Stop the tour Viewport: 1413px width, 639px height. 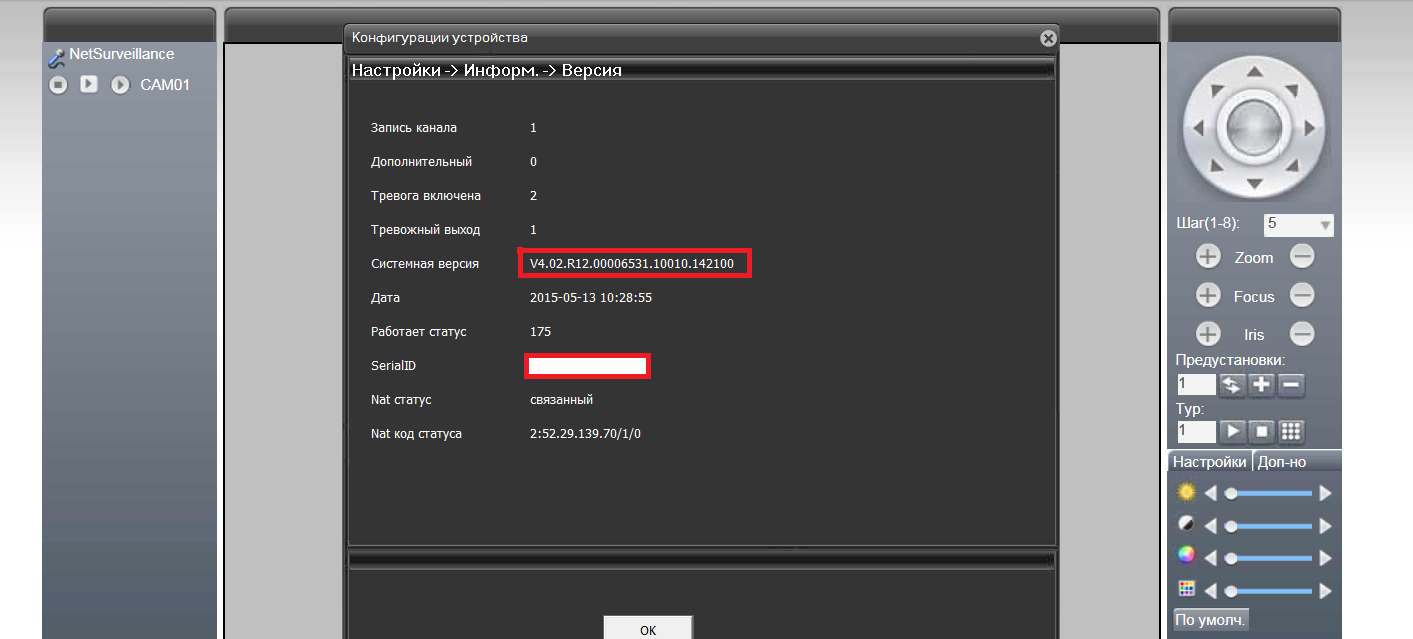1262,431
